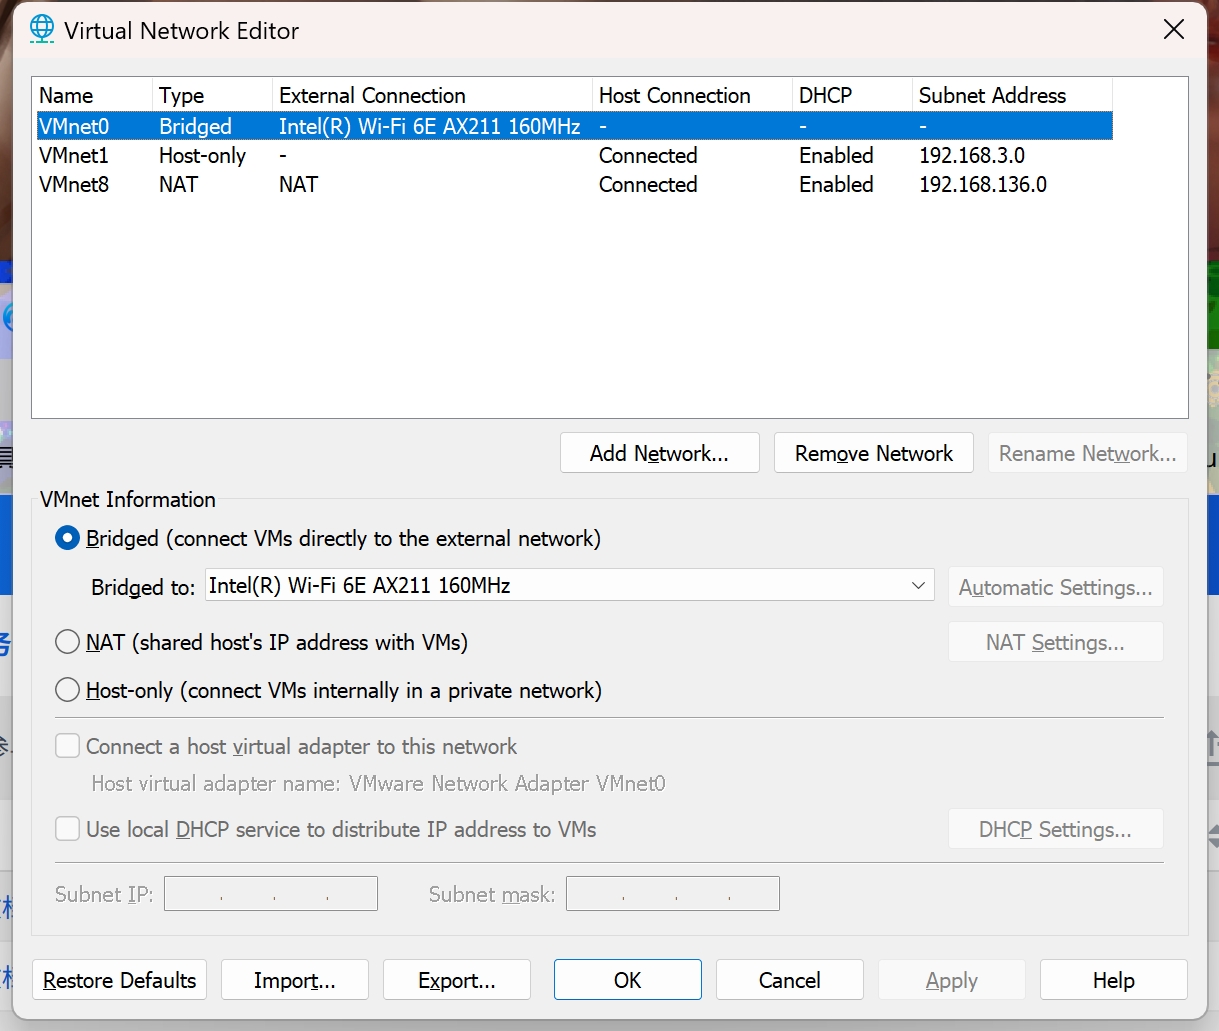Expand the Bridged to adapter dropdown
This screenshot has width=1219, height=1031.
tap(918, 586)
